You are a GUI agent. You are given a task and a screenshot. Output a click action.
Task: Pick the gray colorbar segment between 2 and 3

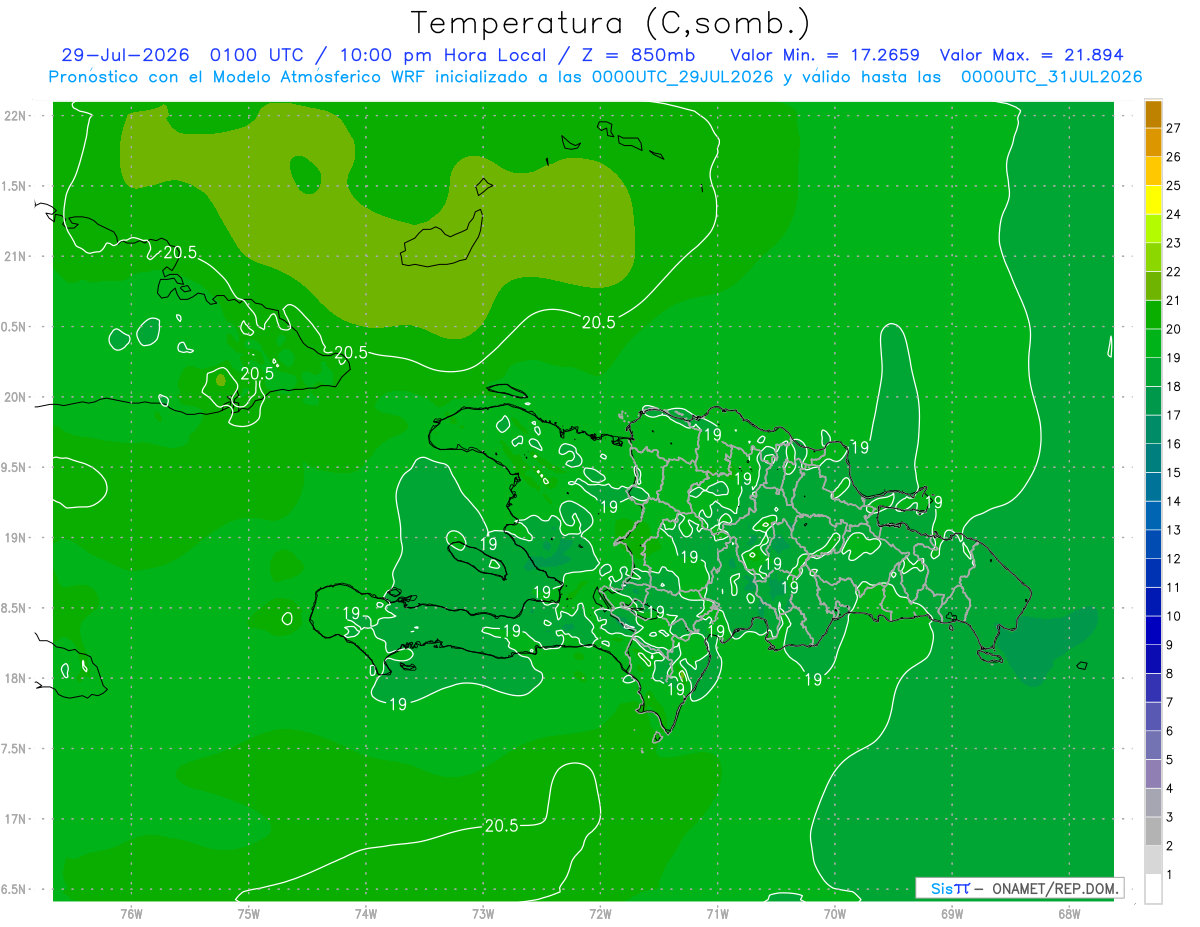(1153, 831)
